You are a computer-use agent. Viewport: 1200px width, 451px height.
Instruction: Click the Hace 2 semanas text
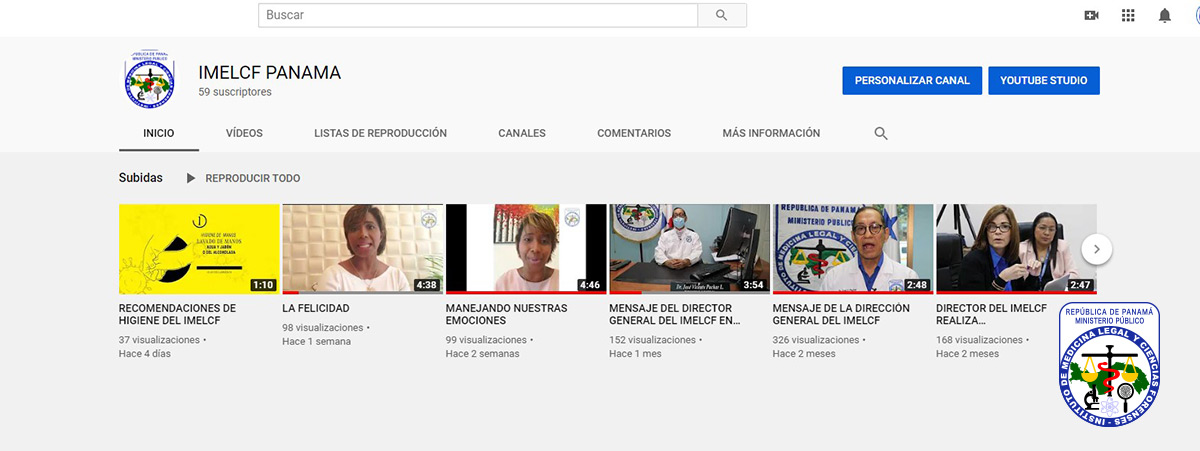pyautogui.click(x=484, y=354)
